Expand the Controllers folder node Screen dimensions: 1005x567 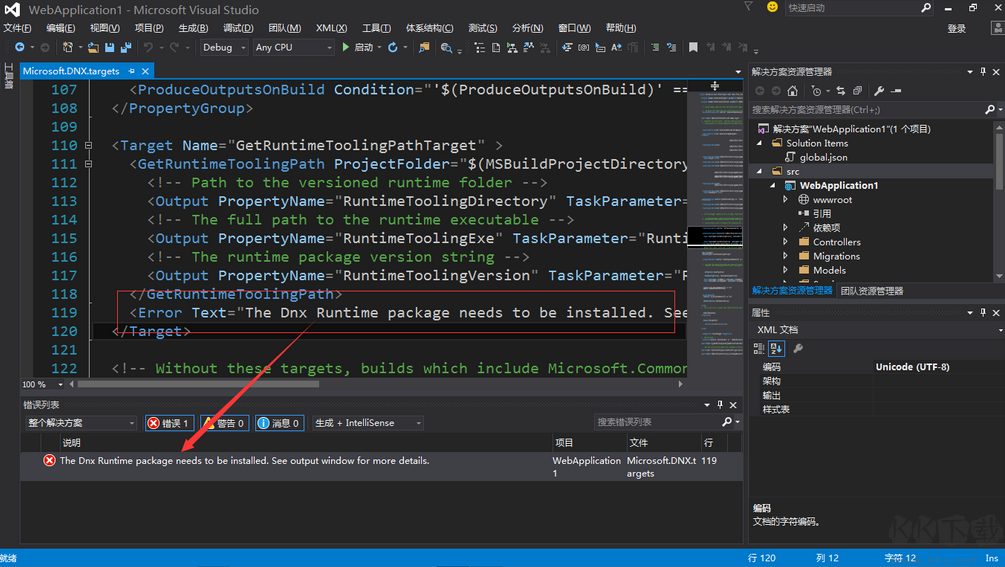pyautogui.click(x=786, y=242)
